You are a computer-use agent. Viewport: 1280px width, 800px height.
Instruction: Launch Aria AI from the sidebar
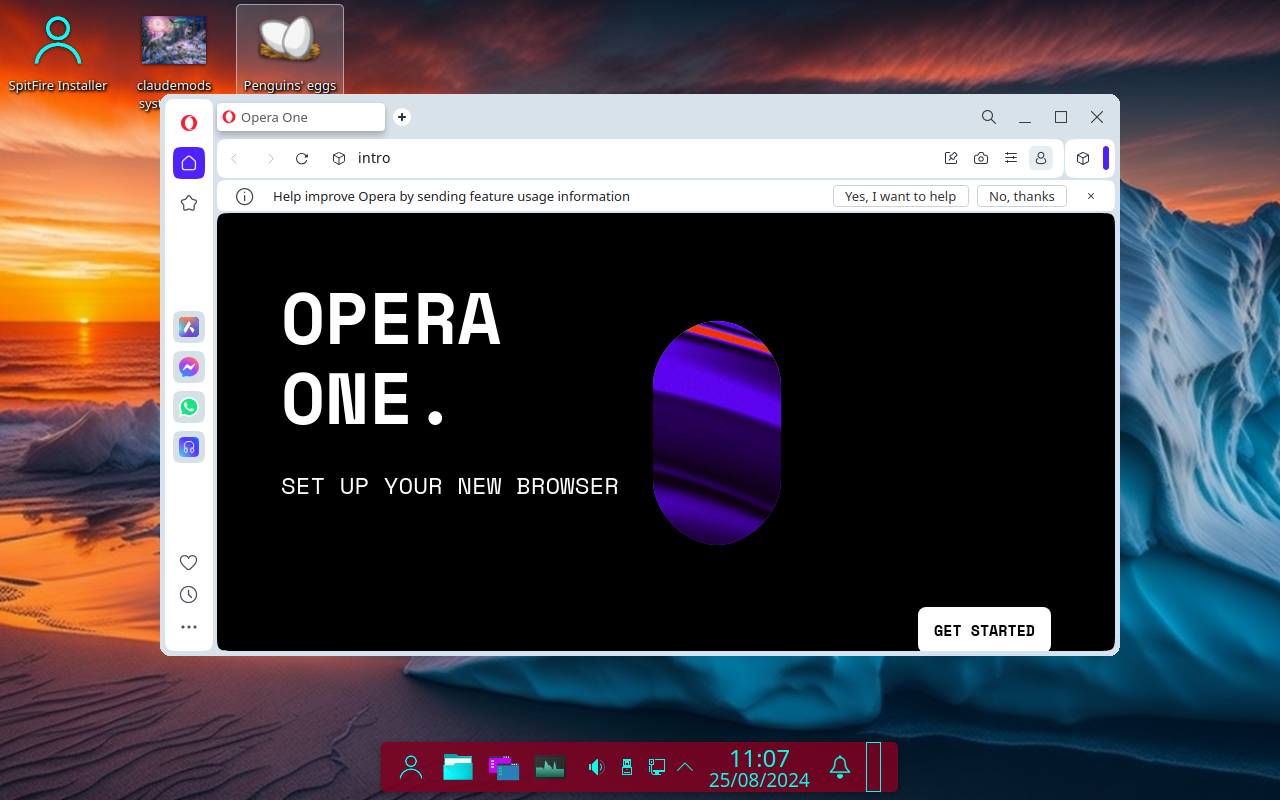[189, 327]
